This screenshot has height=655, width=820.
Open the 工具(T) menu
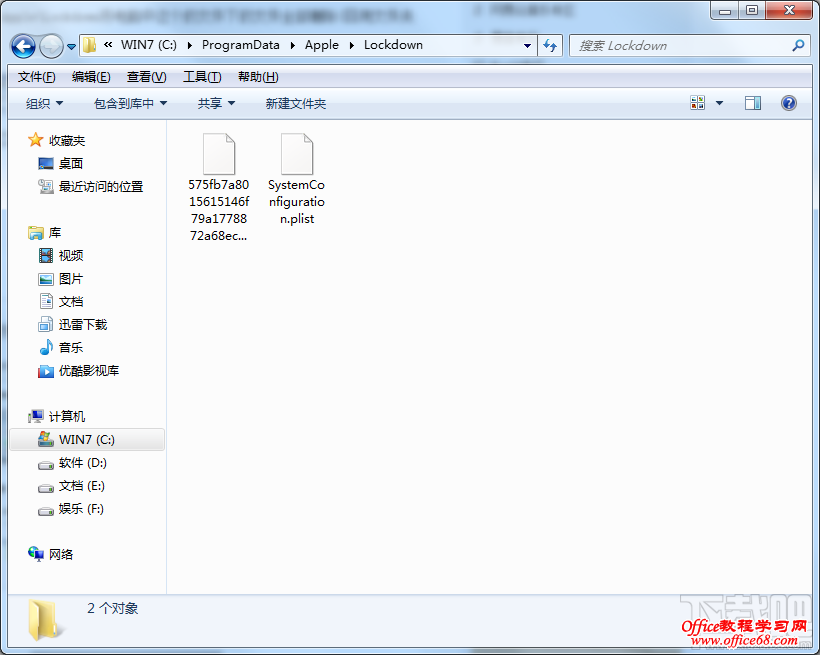point(202,77)
